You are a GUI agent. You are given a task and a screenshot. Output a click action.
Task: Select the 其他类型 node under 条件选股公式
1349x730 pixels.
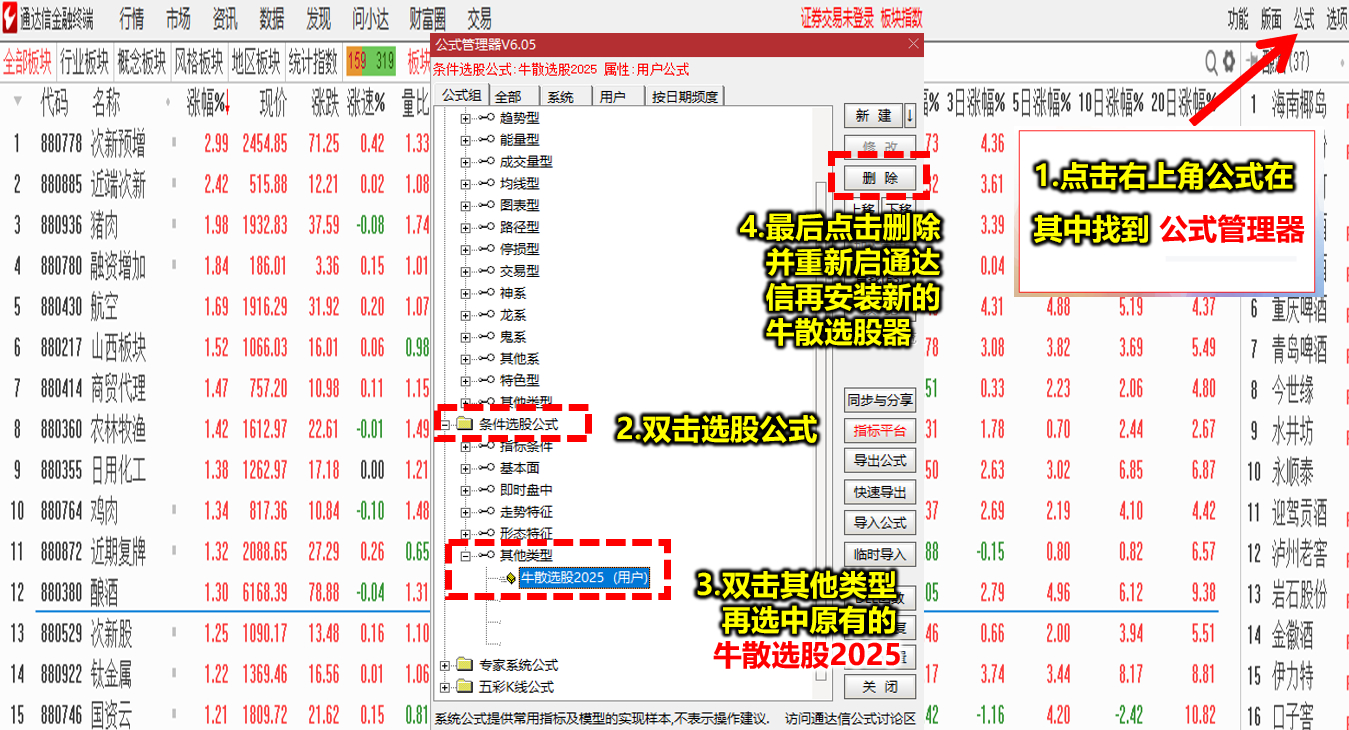[526, 555]
